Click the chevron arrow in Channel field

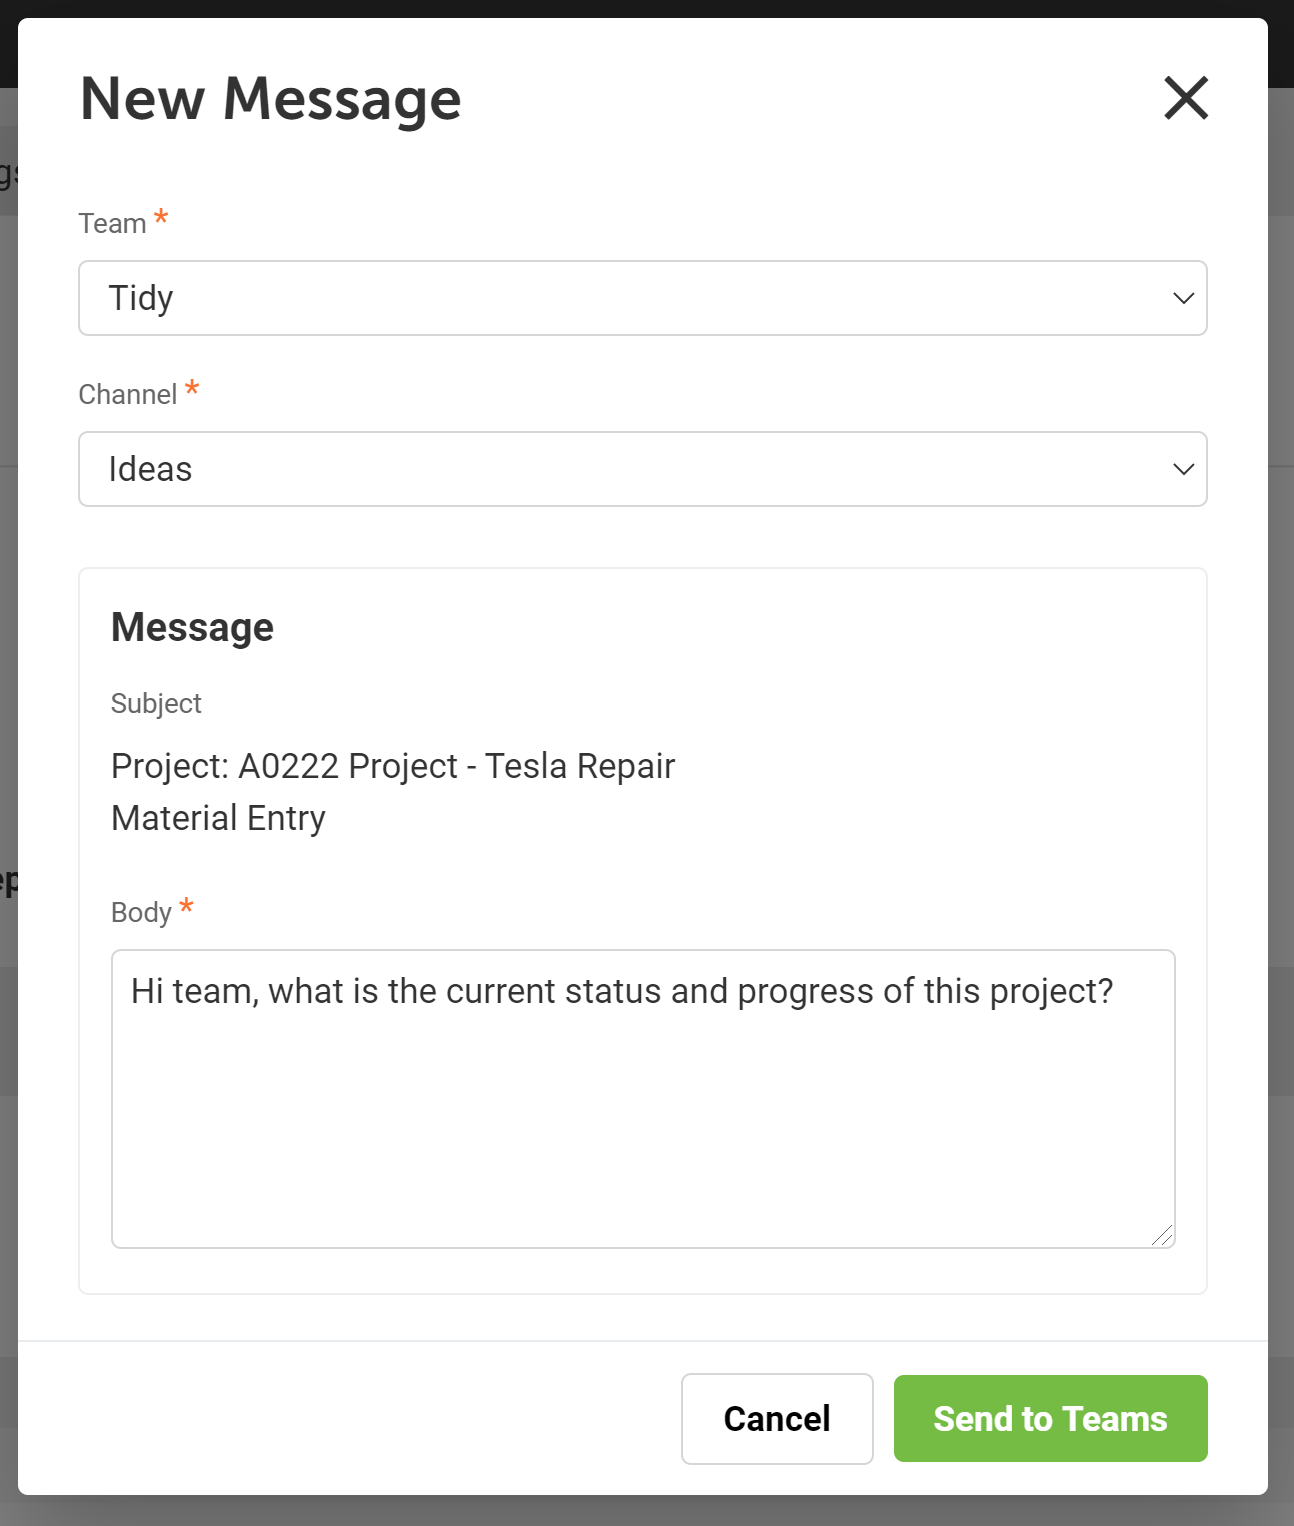pyautogui.click(x=1184, y=469)
